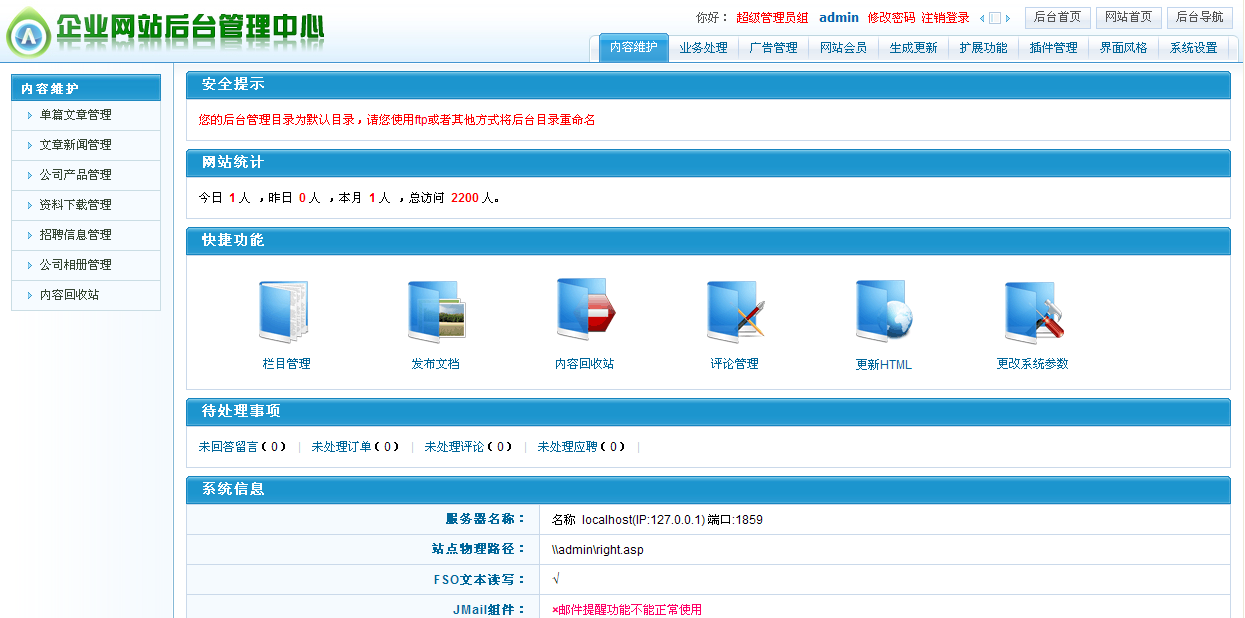
Task: Click the 注销登录 link
Action: [945, 18]
